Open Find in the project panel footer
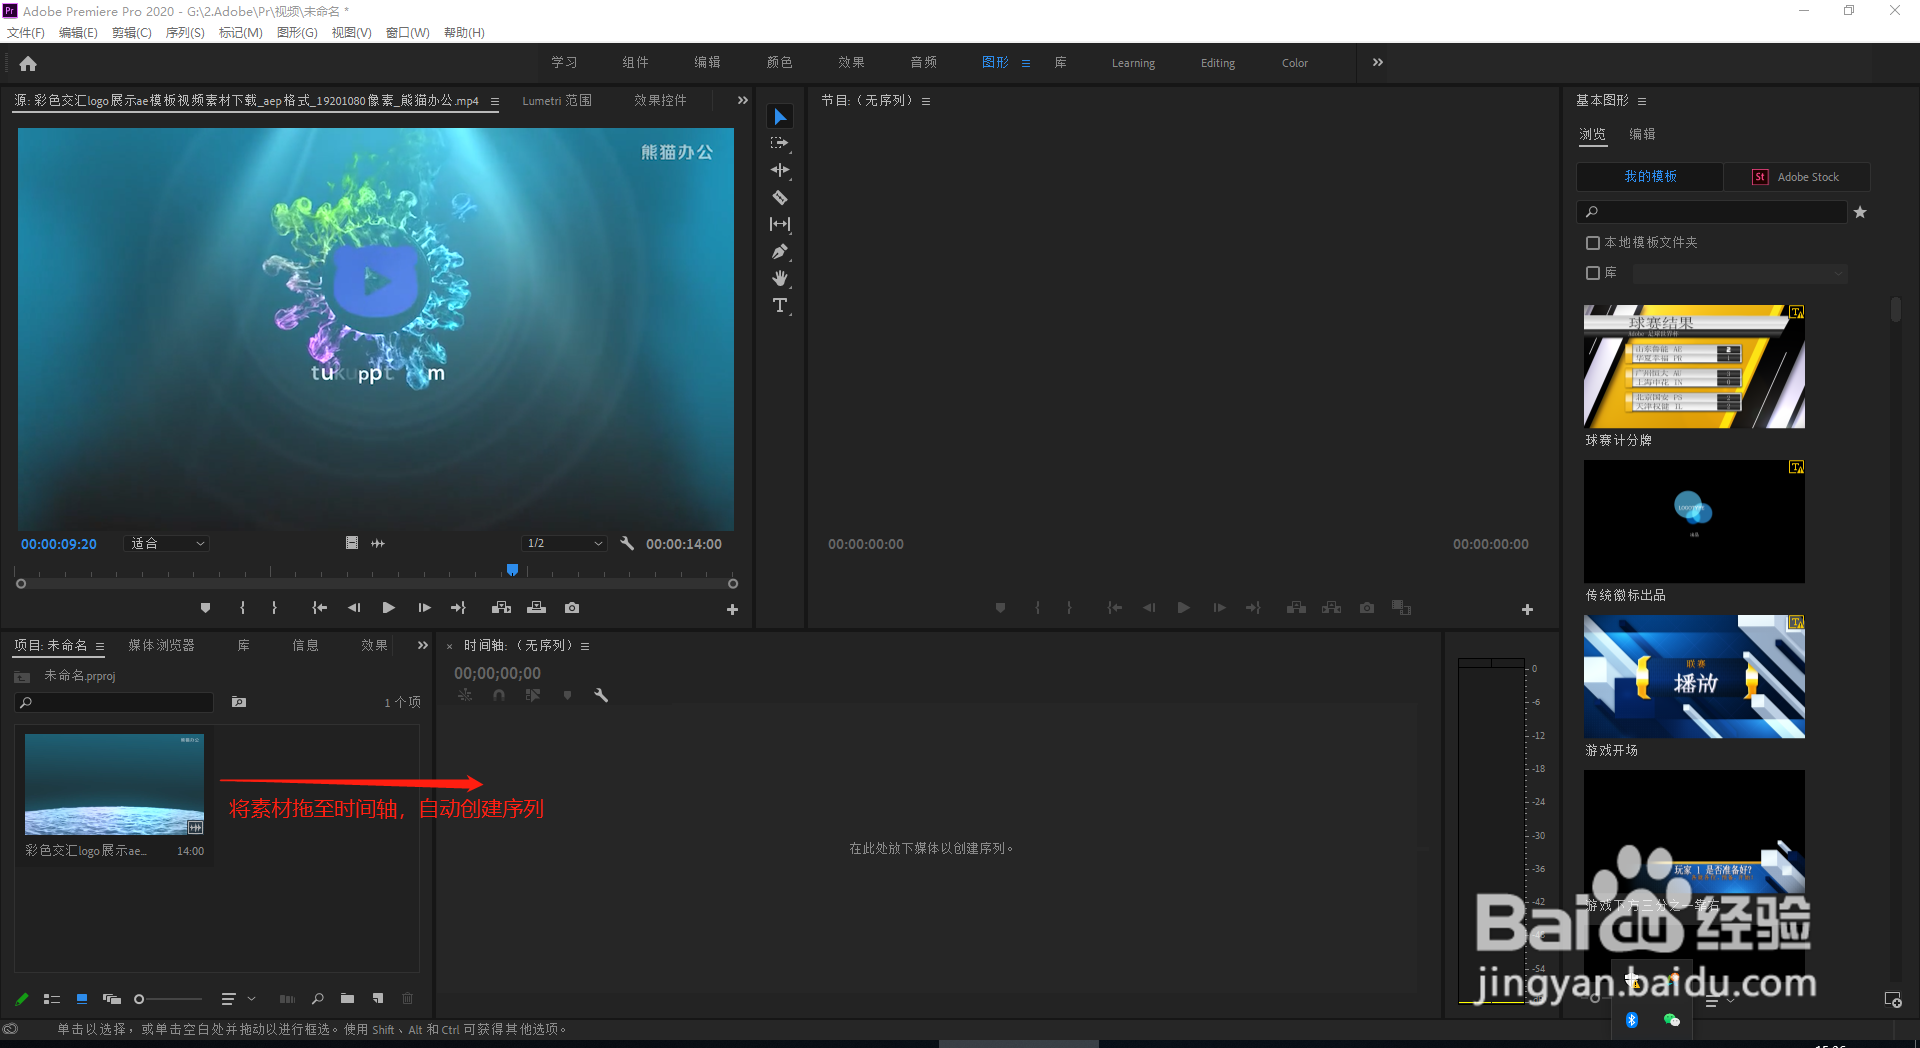1920x1048 pixels. click(x=318, y=998)
